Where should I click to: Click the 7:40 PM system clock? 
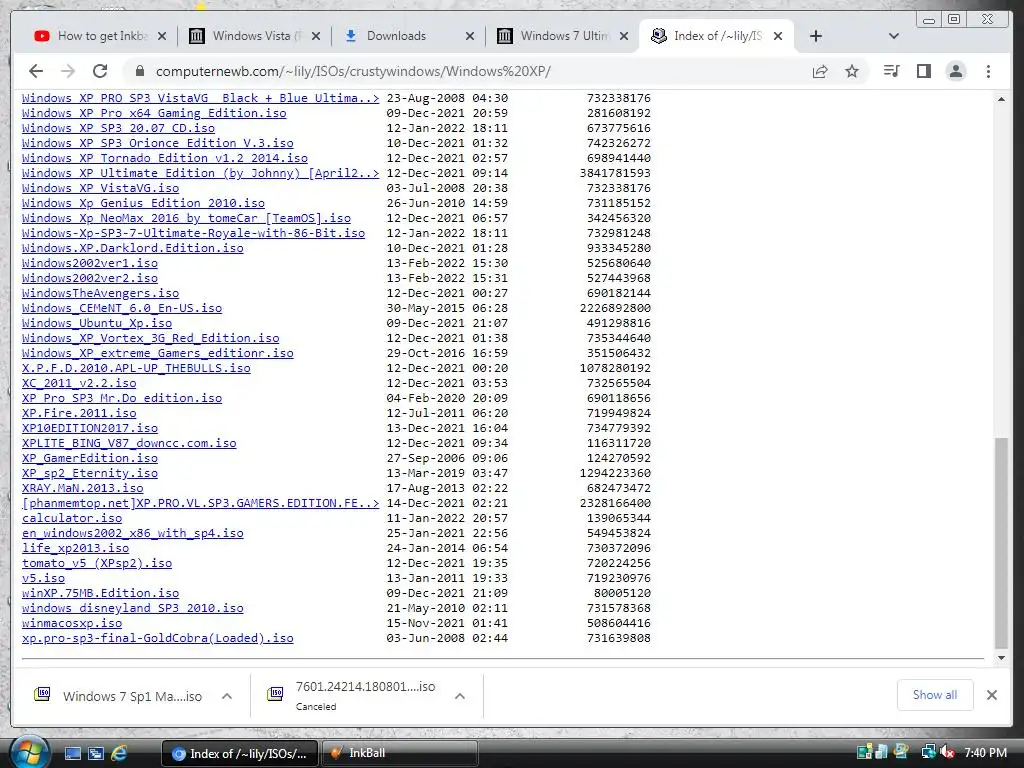(985, 753)
